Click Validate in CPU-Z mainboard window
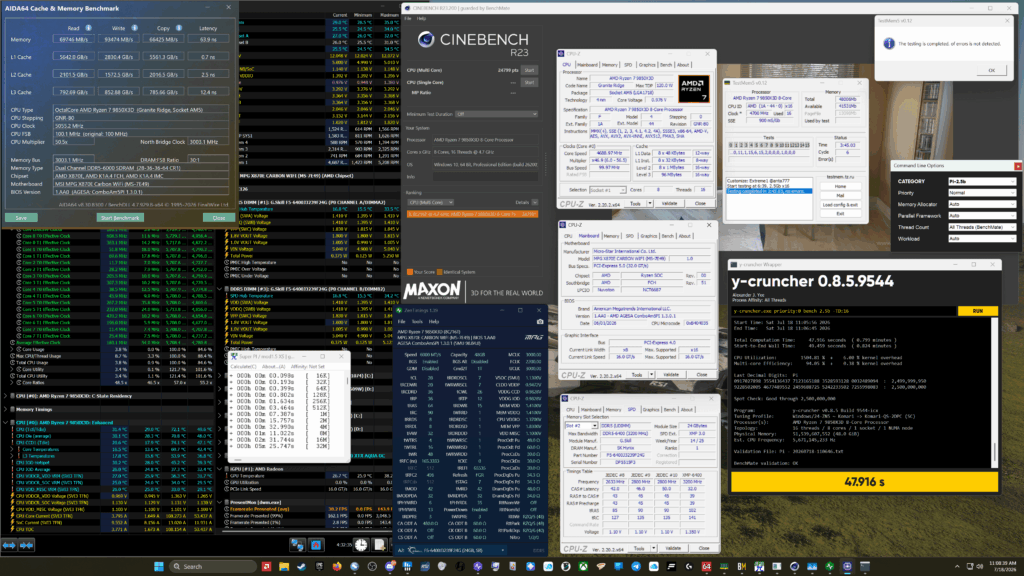 pyautogui.click(x=671, y=375)
